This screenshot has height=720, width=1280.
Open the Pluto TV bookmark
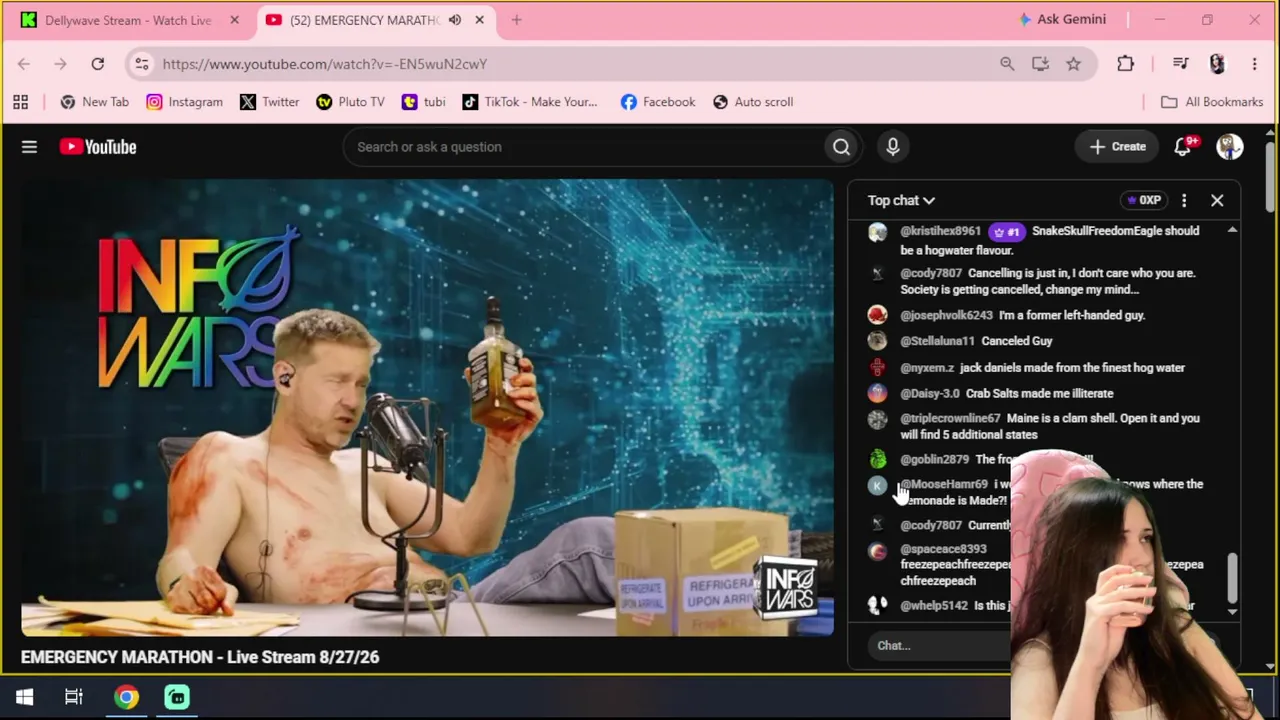[x=350, y=102]
